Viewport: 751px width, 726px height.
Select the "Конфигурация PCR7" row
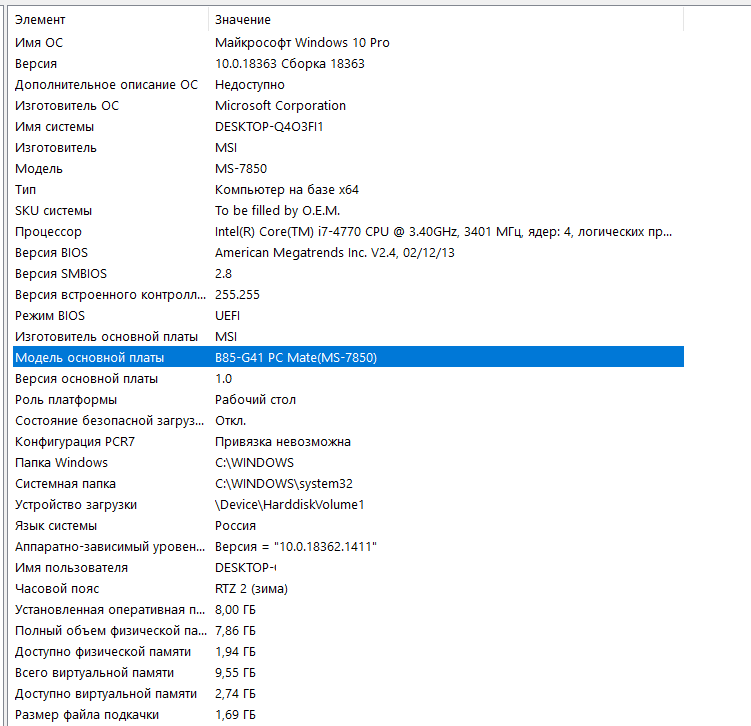[x=348, y=442]
